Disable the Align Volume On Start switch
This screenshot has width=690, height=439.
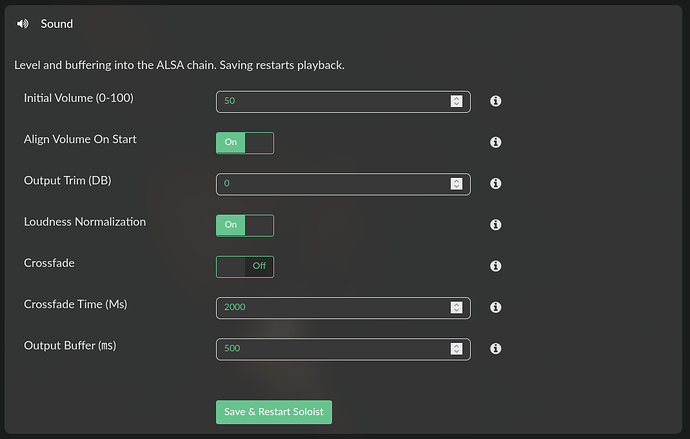tap(245, 143)
